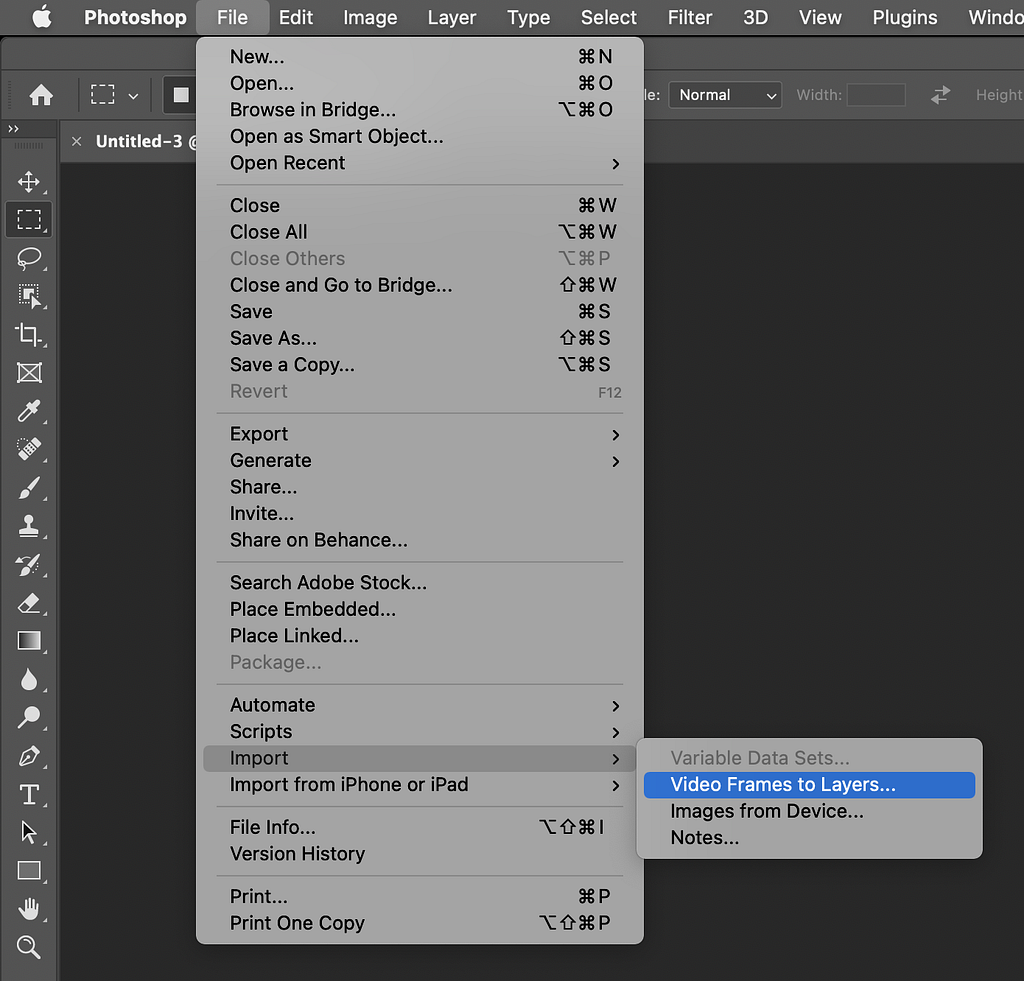Select the Move tool
This screenshot has height=981, width=1024.
click(x=29, y=182)
